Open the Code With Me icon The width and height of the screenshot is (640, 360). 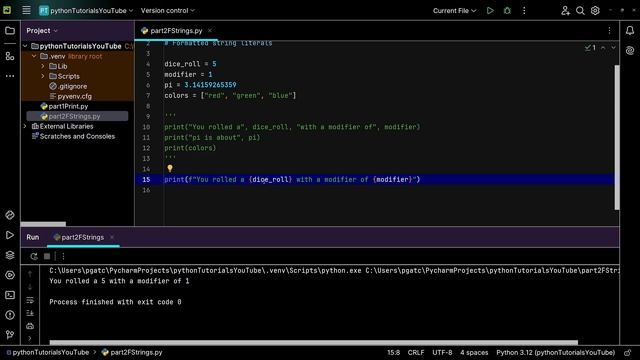click(565, 11)
